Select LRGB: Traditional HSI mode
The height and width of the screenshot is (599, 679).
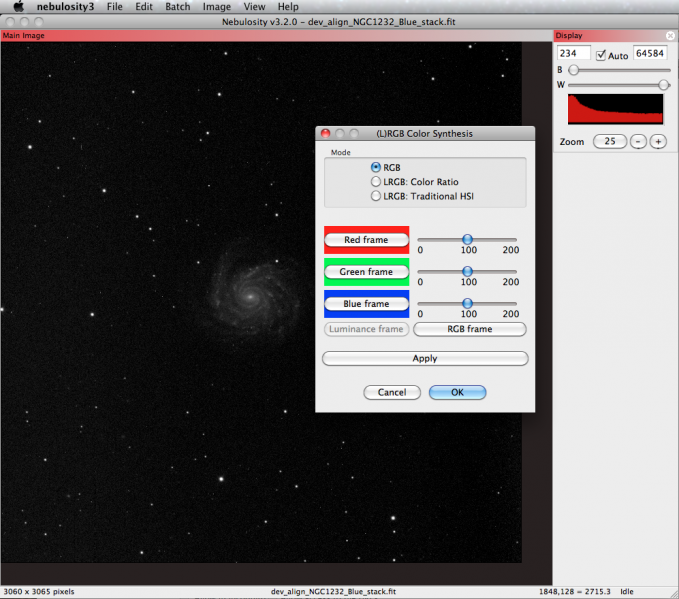[x=375, y=196]
